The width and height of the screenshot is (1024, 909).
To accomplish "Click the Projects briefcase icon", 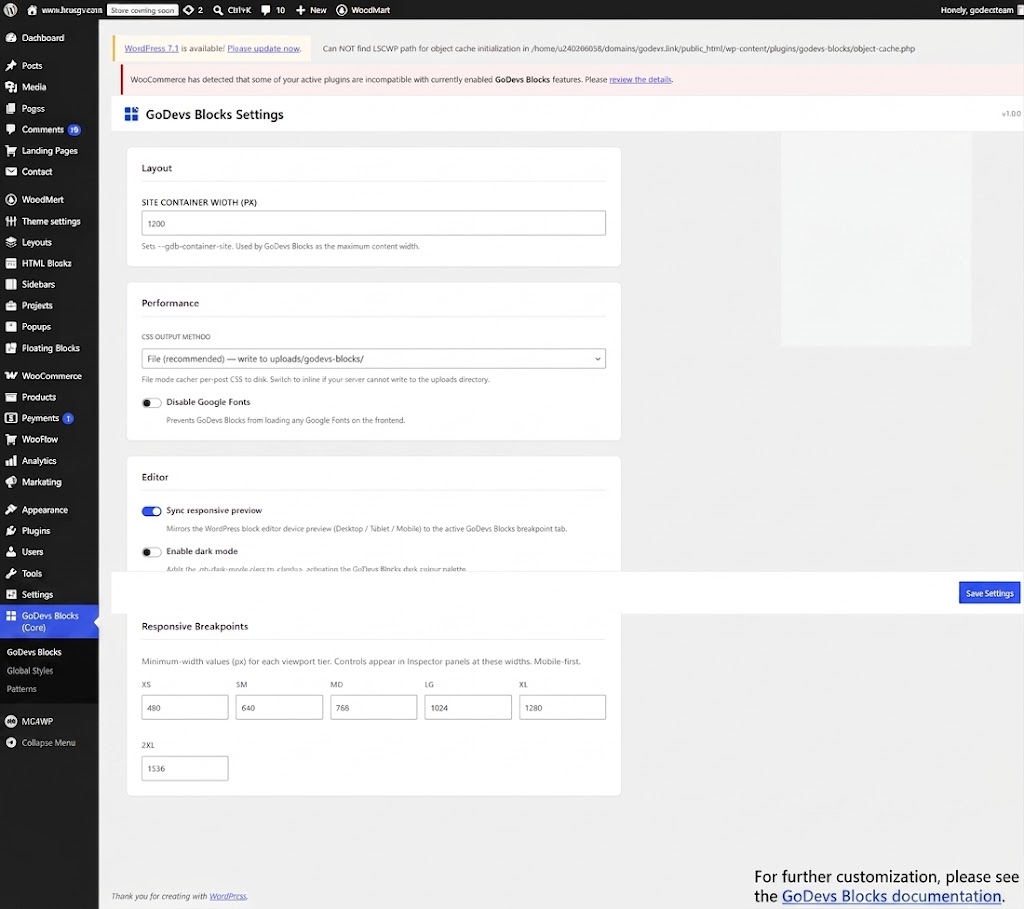I will 10,306.
